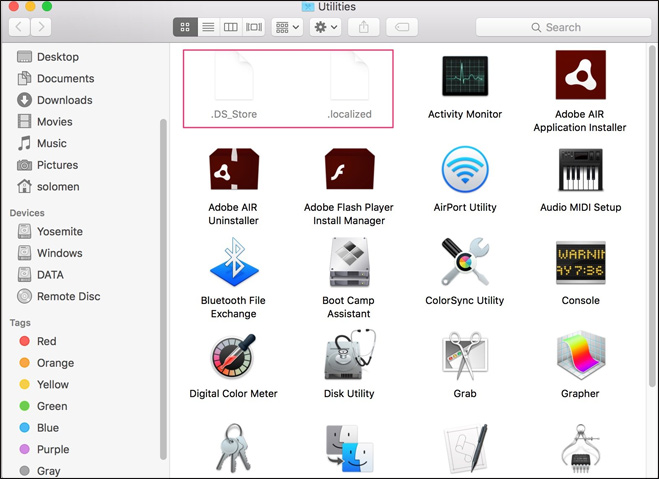
Task: Click the Share toolbar button
Action: coord(364,27)
